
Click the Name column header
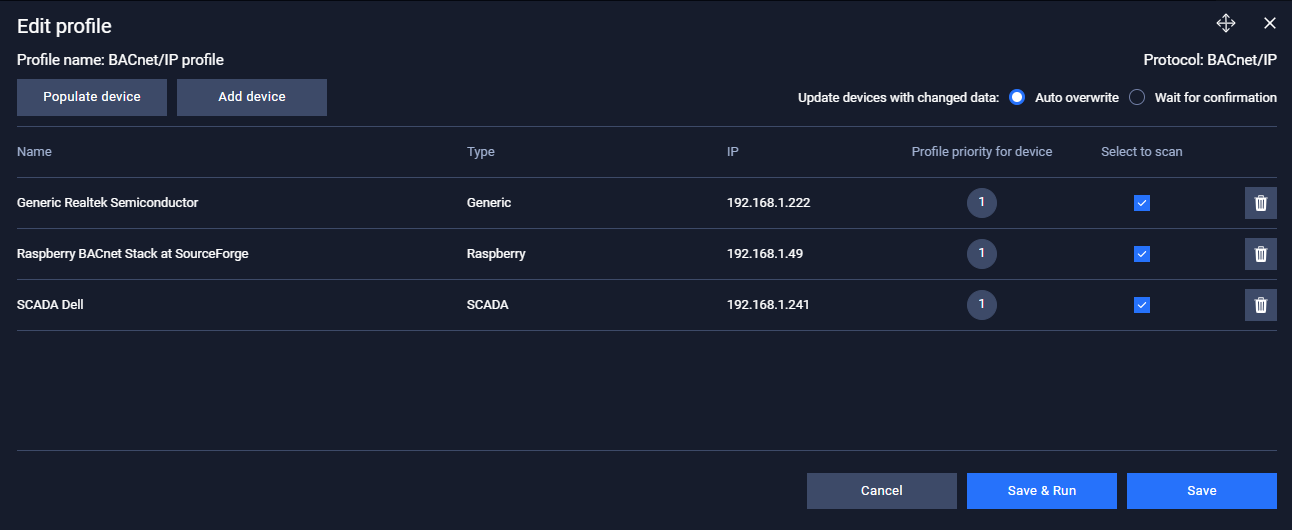coord(35,152)
